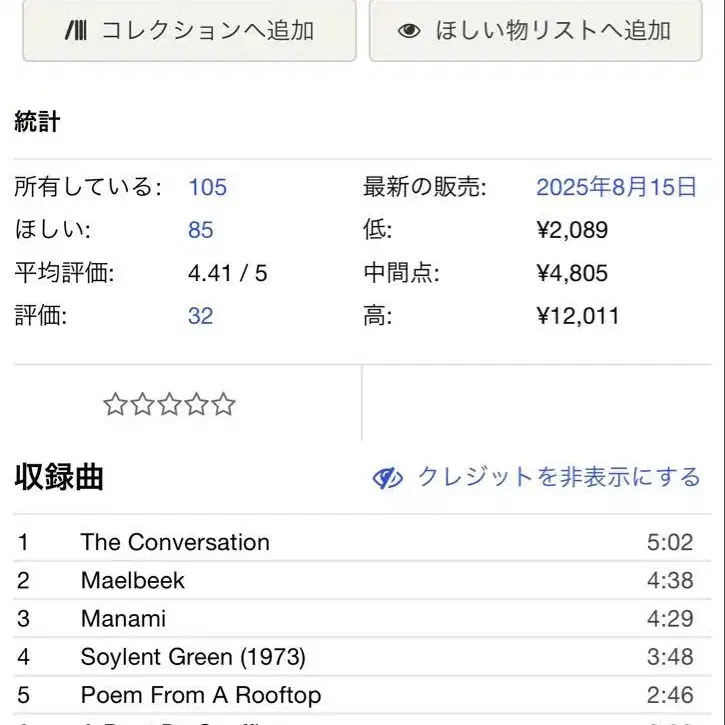Open the 85 wants link
Viewport: 725px width, 725px height.
[200, 230]
